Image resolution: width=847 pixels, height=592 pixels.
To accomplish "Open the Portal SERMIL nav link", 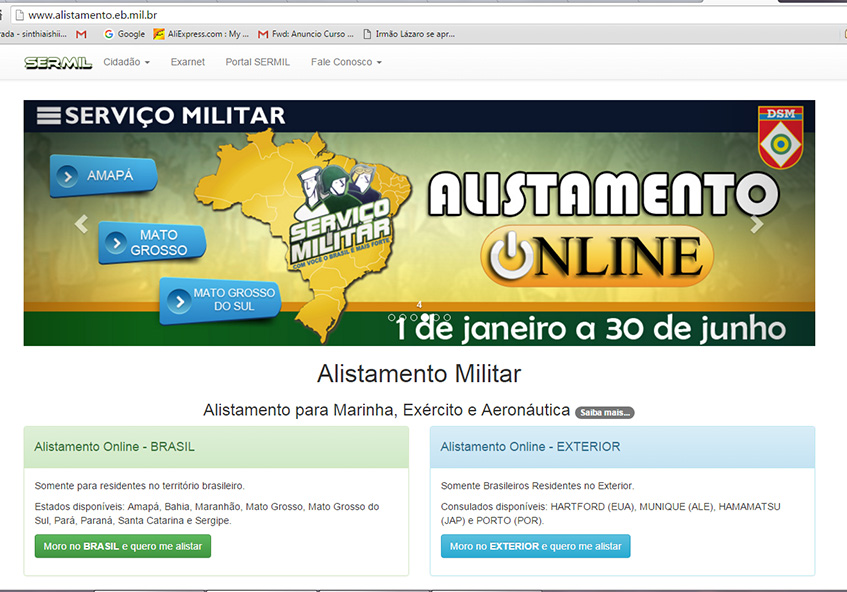I will tap(257, 62).
